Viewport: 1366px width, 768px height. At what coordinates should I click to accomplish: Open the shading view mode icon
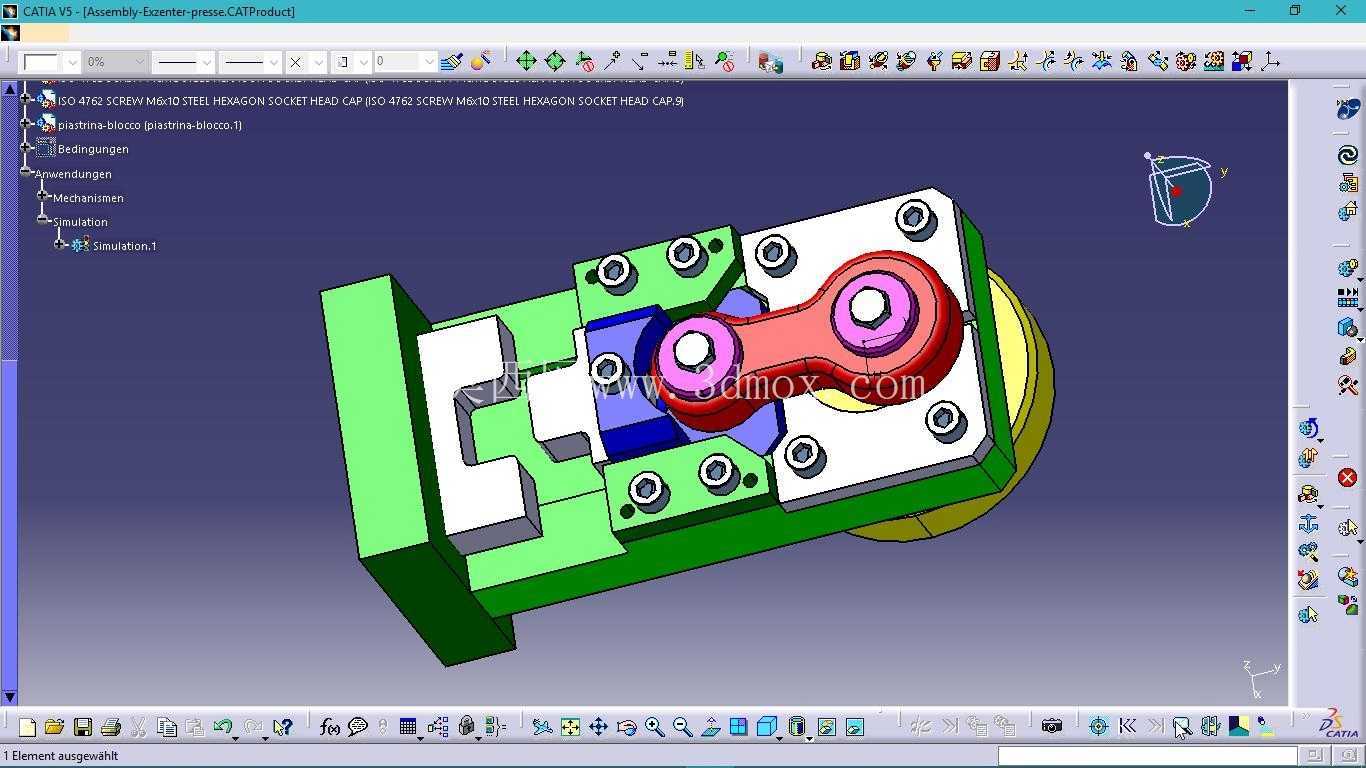[797, 727]
